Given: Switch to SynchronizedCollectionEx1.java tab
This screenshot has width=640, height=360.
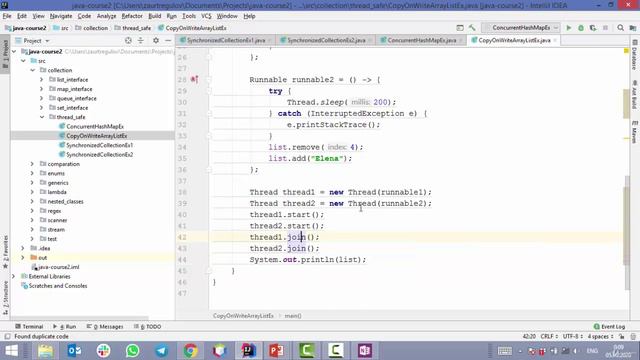Looking at the screenshot, I should [226, 40].
